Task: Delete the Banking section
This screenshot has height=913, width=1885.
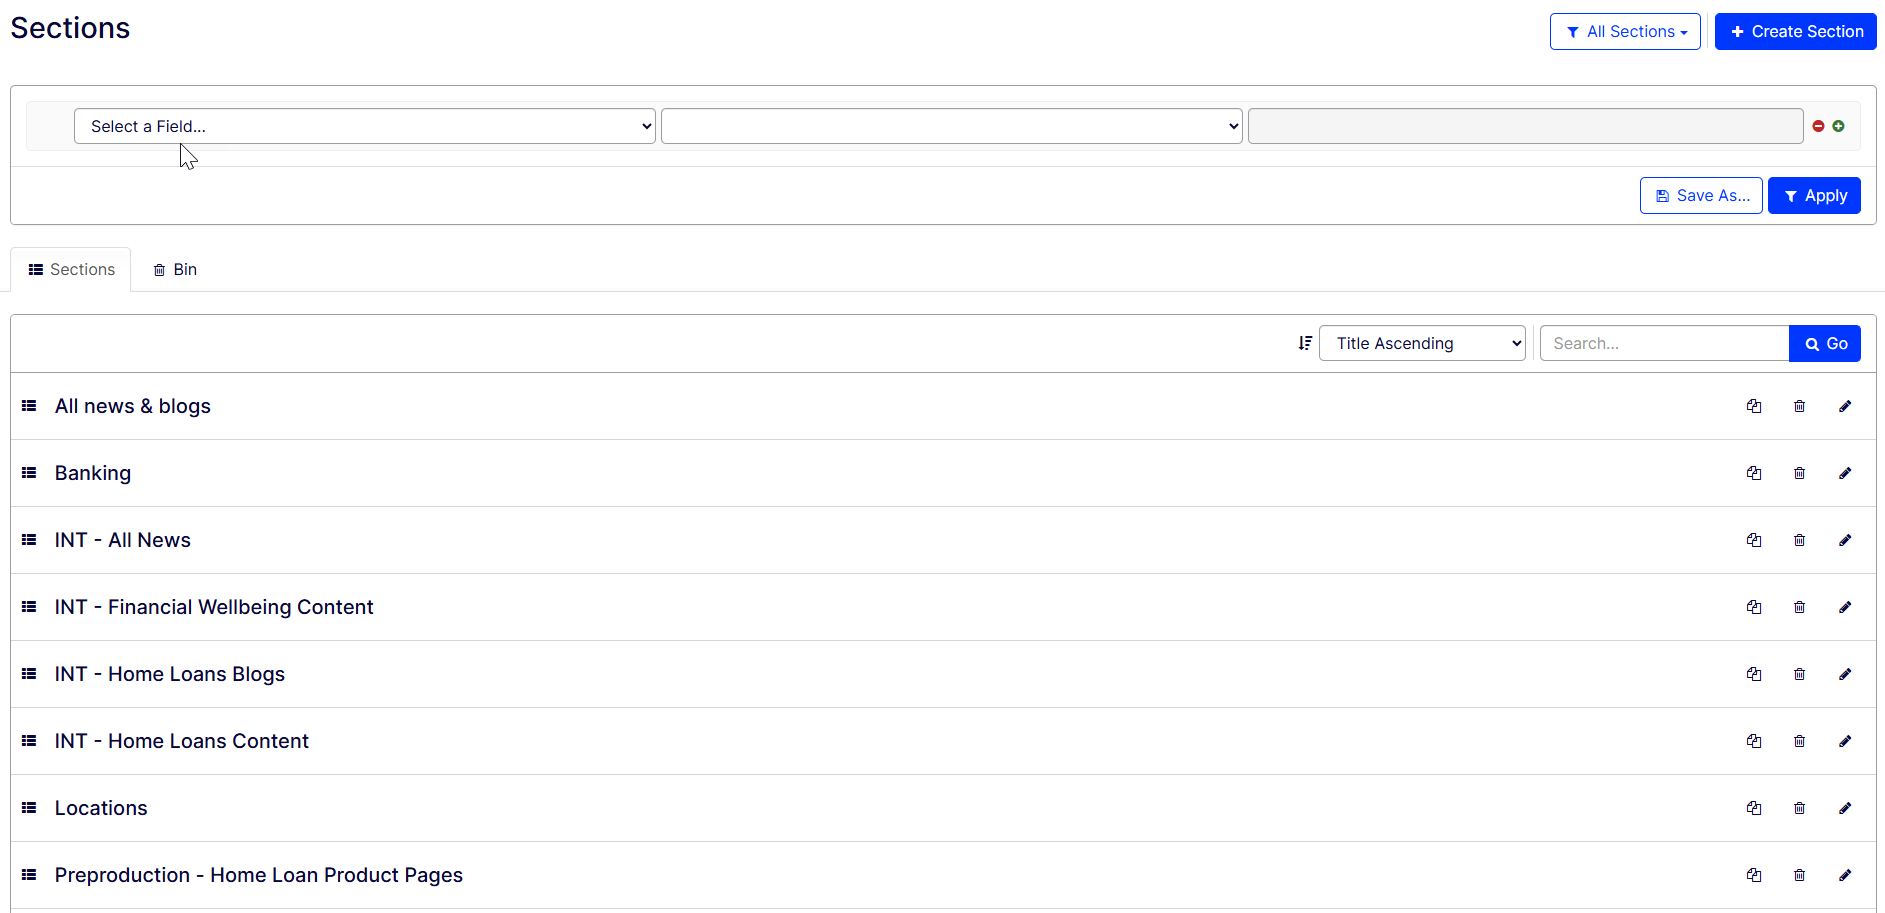Action: coord(1800,473)
